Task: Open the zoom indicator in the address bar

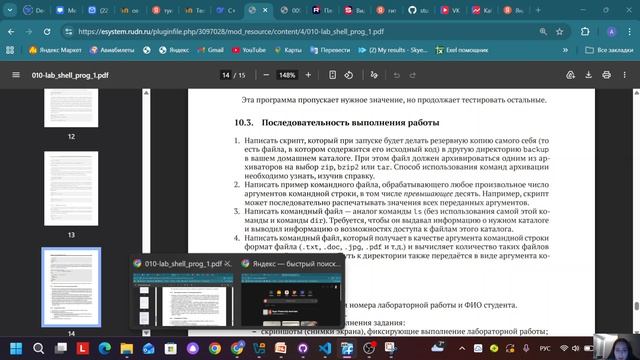Action: tap(543, 31)
